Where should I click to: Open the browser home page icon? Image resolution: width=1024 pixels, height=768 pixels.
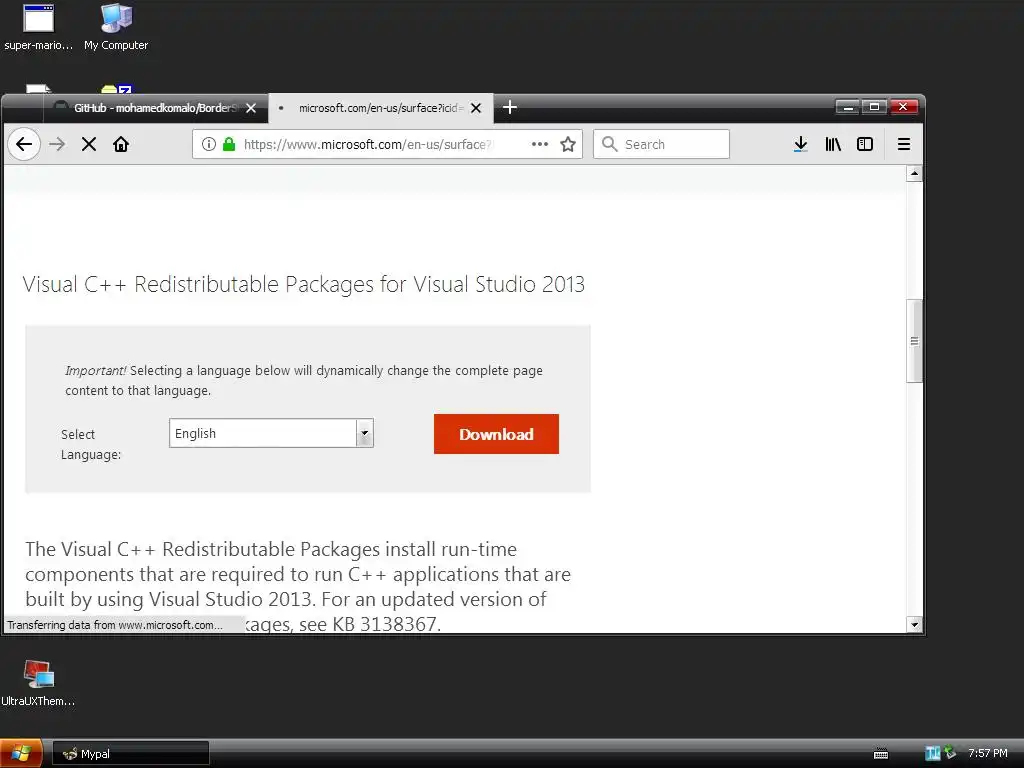click(121, 144)
